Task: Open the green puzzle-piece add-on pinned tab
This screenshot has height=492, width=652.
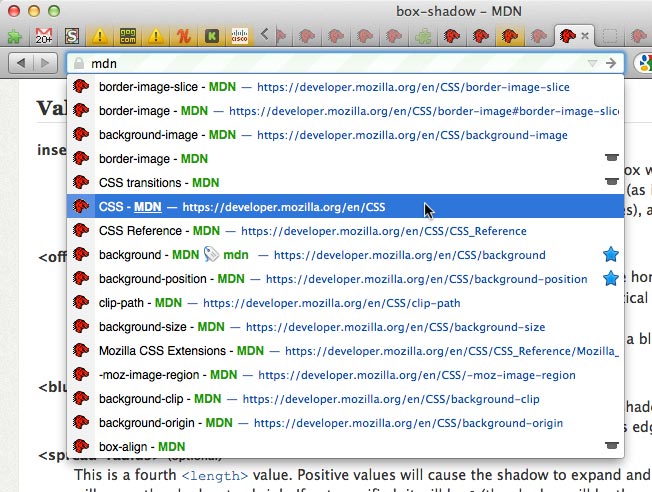Action: 15,37
